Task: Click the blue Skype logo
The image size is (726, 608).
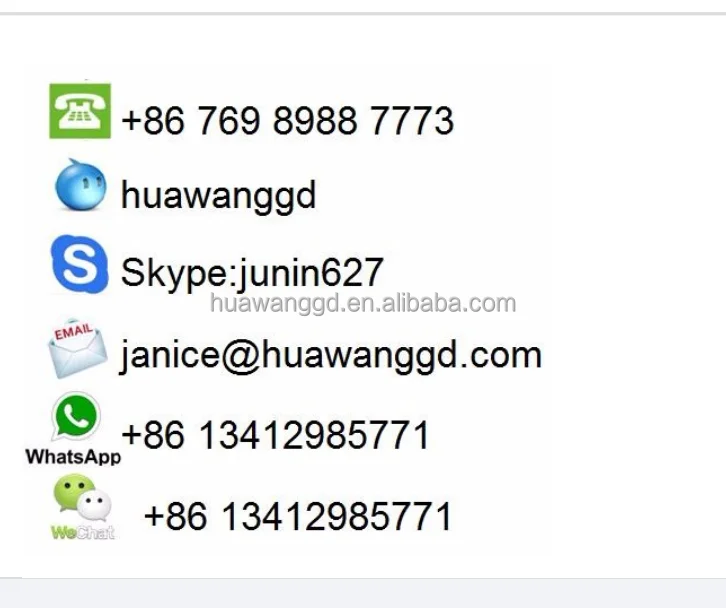Action: coord(80,264)
